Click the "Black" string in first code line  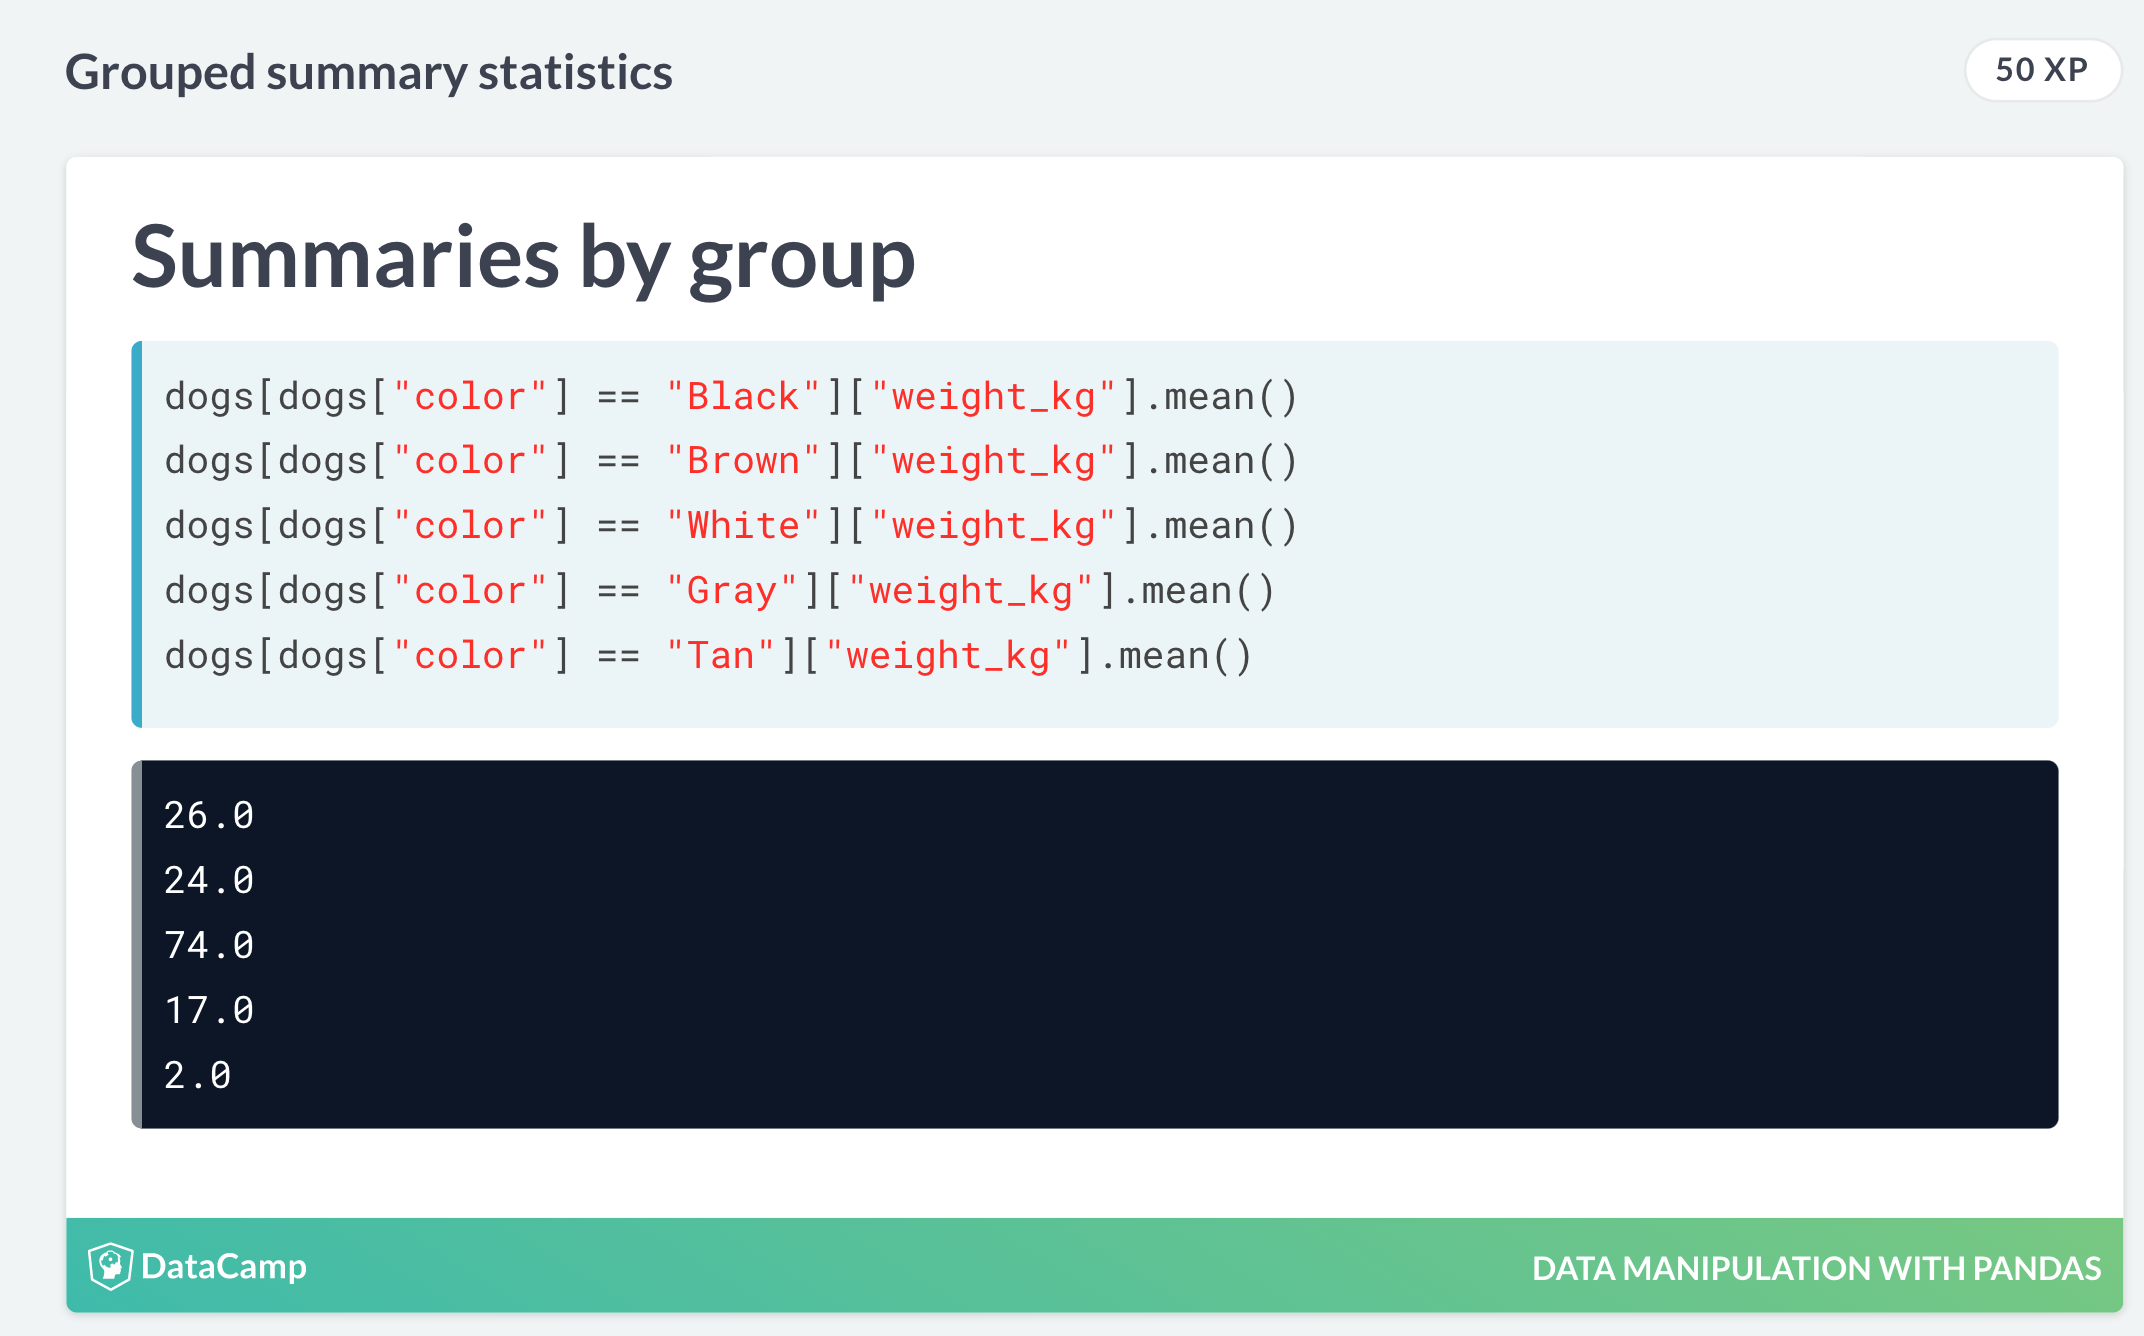coord(743,397)
